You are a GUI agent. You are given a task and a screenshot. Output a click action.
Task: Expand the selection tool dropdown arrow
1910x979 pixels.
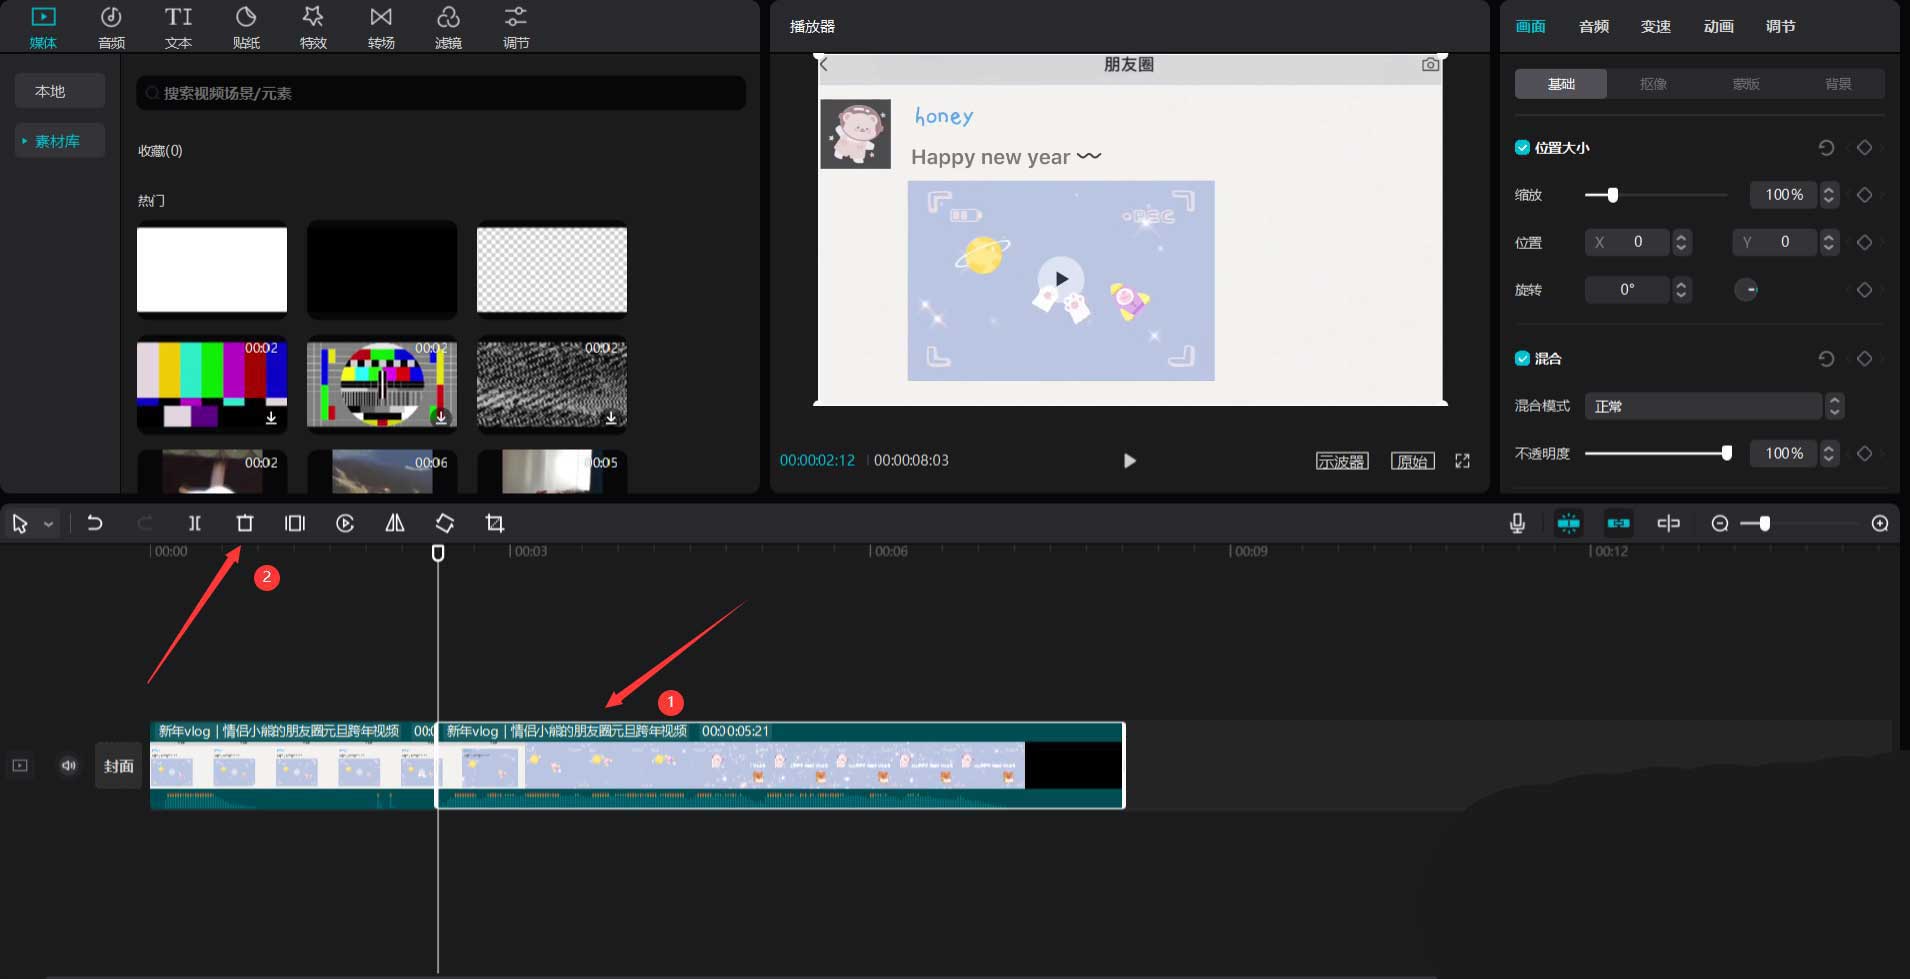pos(48,524)
